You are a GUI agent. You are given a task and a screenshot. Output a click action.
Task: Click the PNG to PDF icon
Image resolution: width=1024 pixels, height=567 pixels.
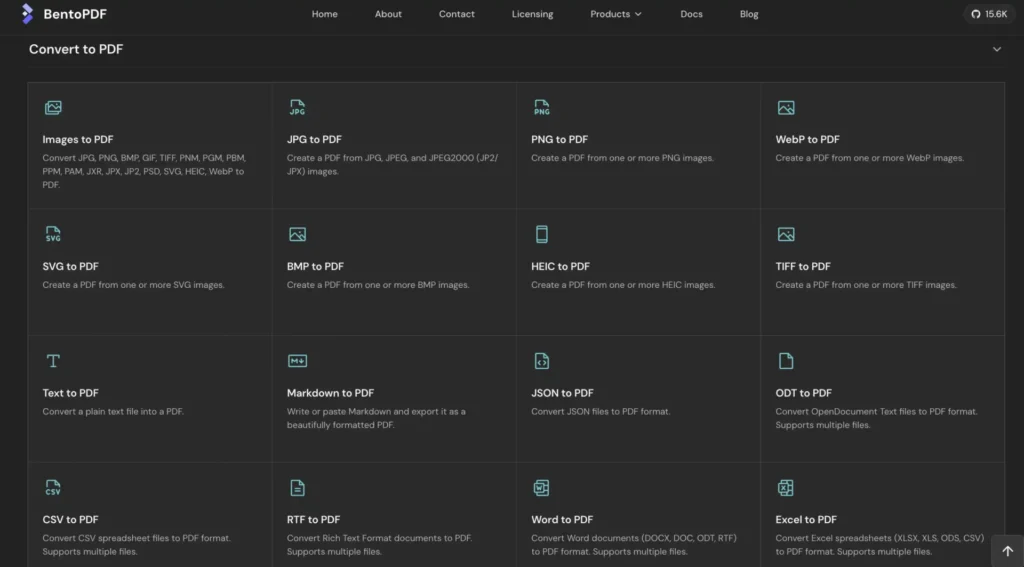[541, 108]
